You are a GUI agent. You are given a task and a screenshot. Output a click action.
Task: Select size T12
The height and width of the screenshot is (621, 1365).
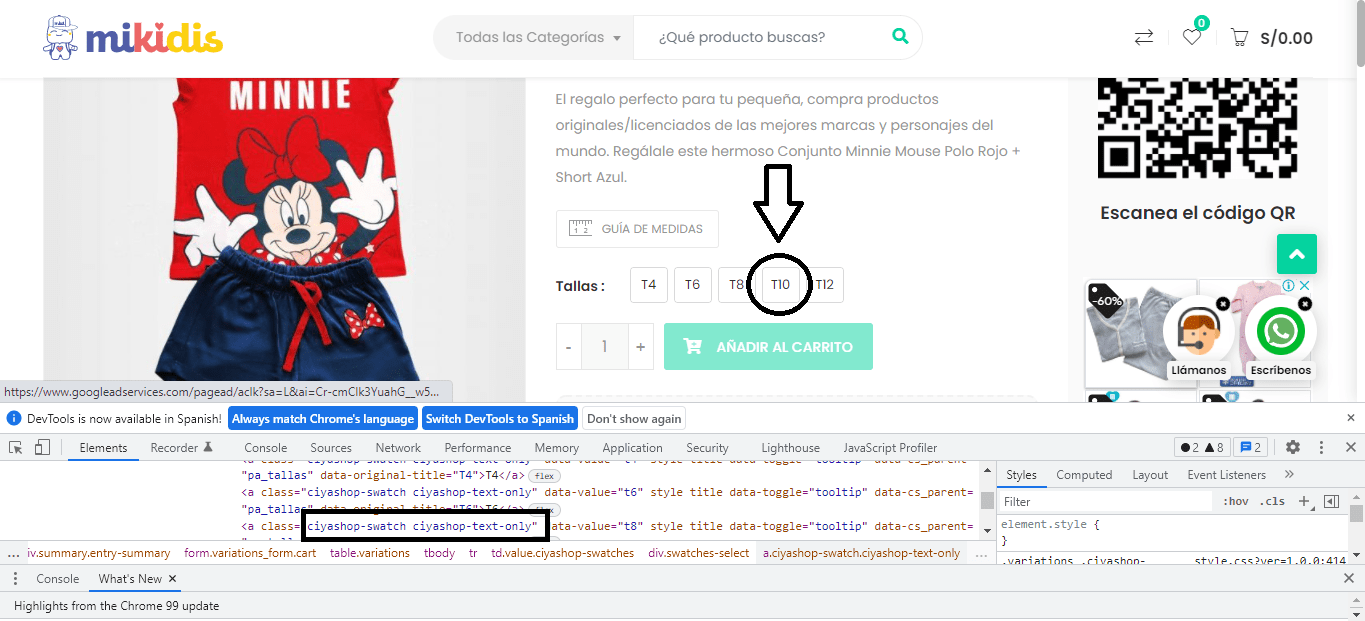click(x=824, y=285)
